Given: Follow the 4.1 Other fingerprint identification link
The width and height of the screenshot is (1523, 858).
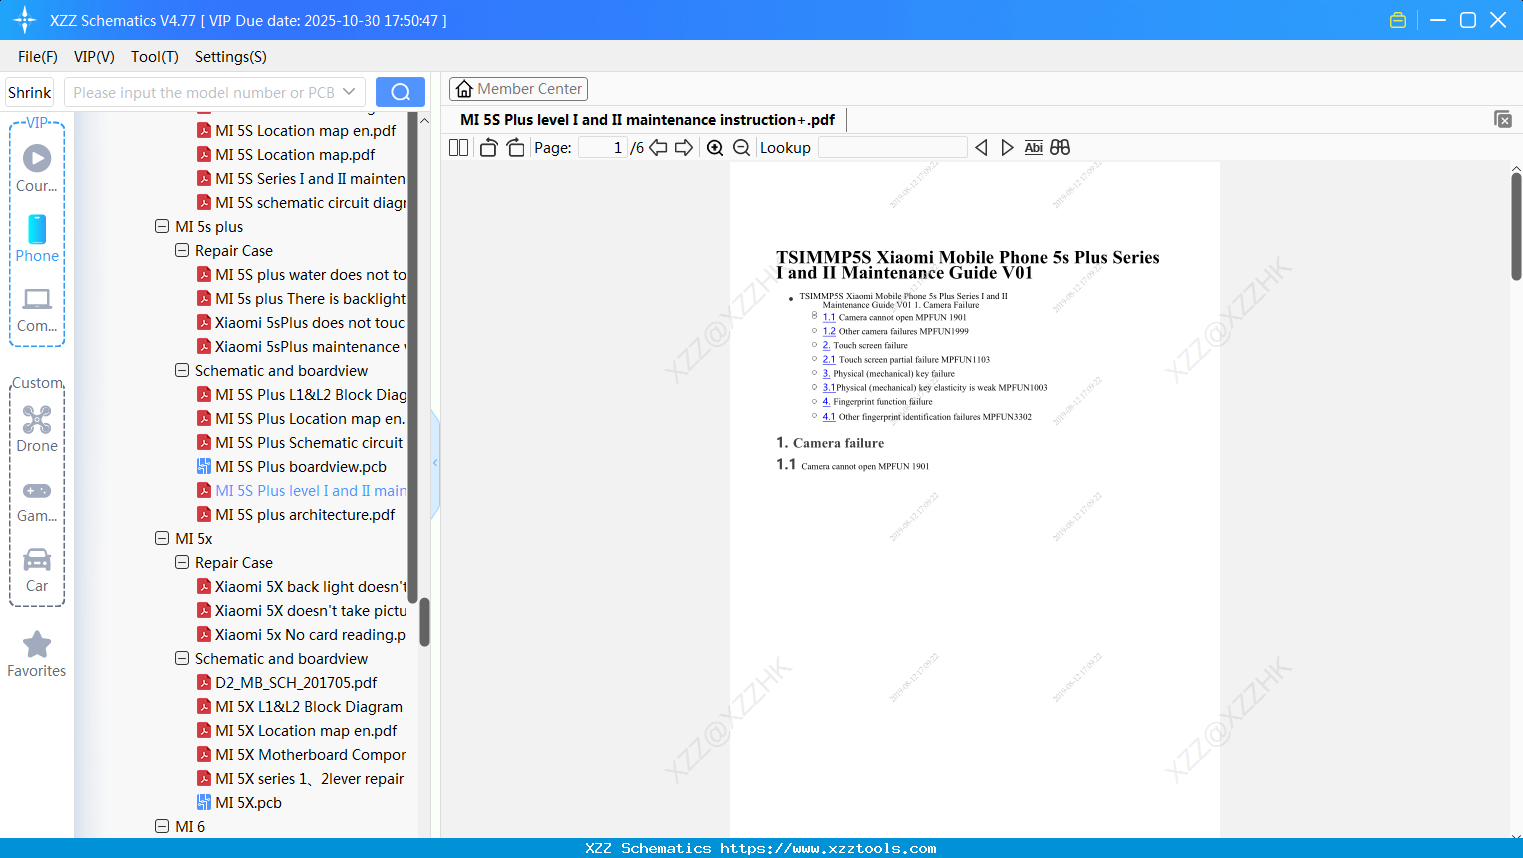Looking at the screenshot, I should click(829, 417).
